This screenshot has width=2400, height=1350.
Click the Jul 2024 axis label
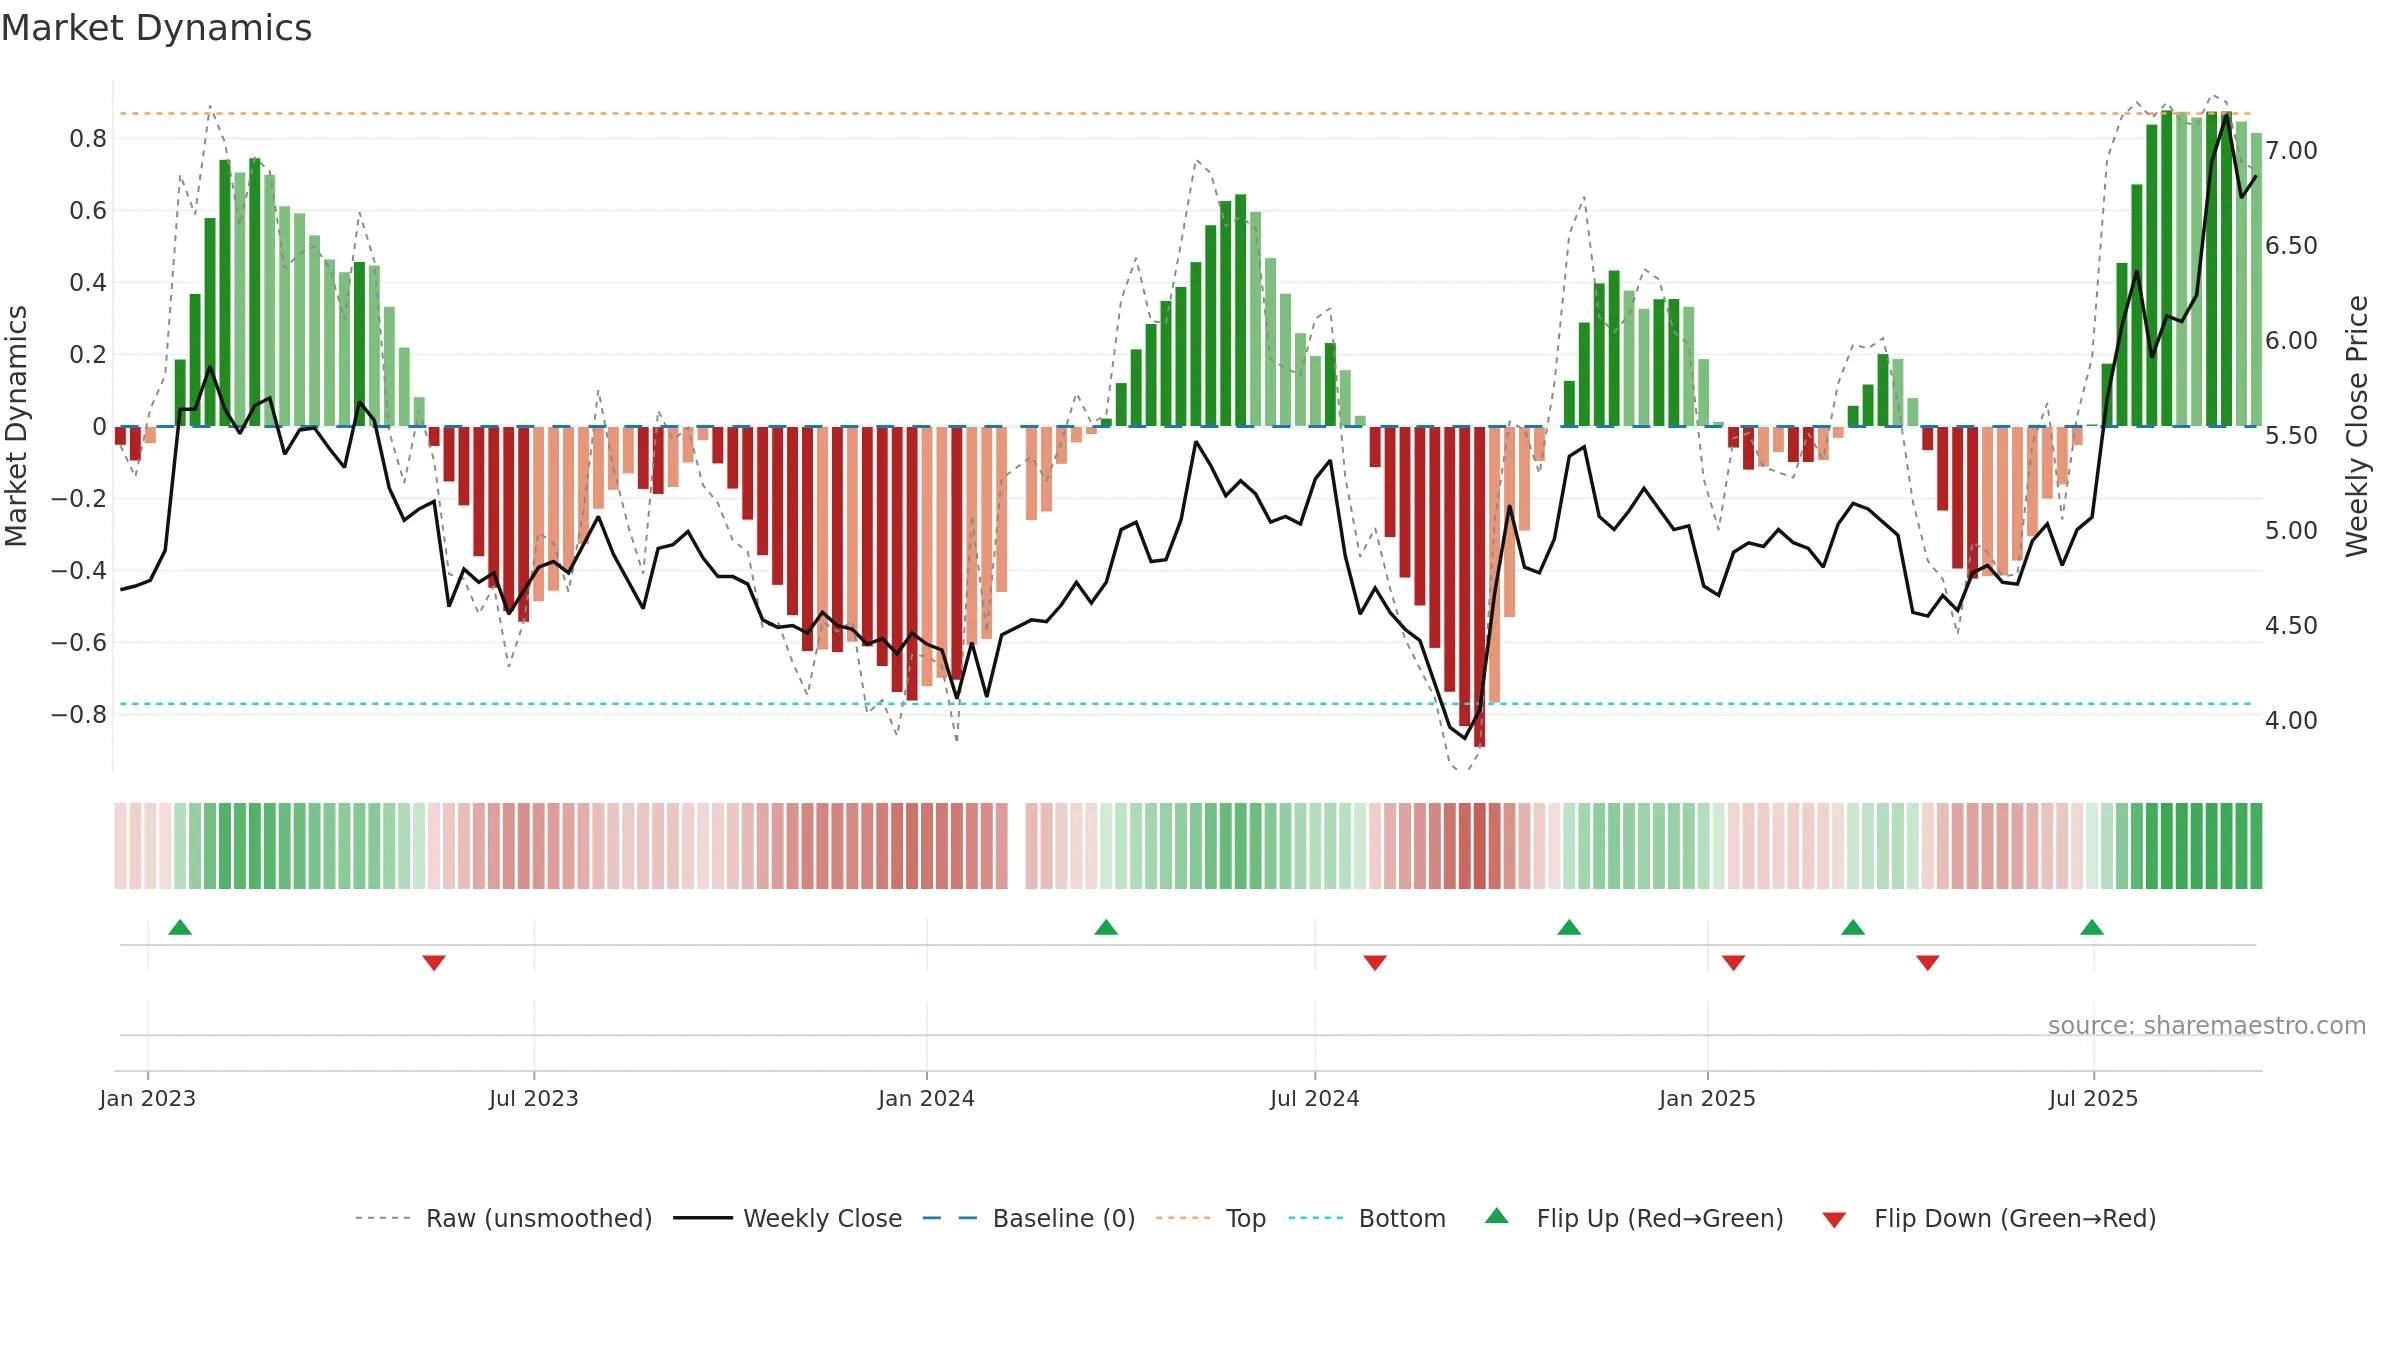(1315, 1098)
